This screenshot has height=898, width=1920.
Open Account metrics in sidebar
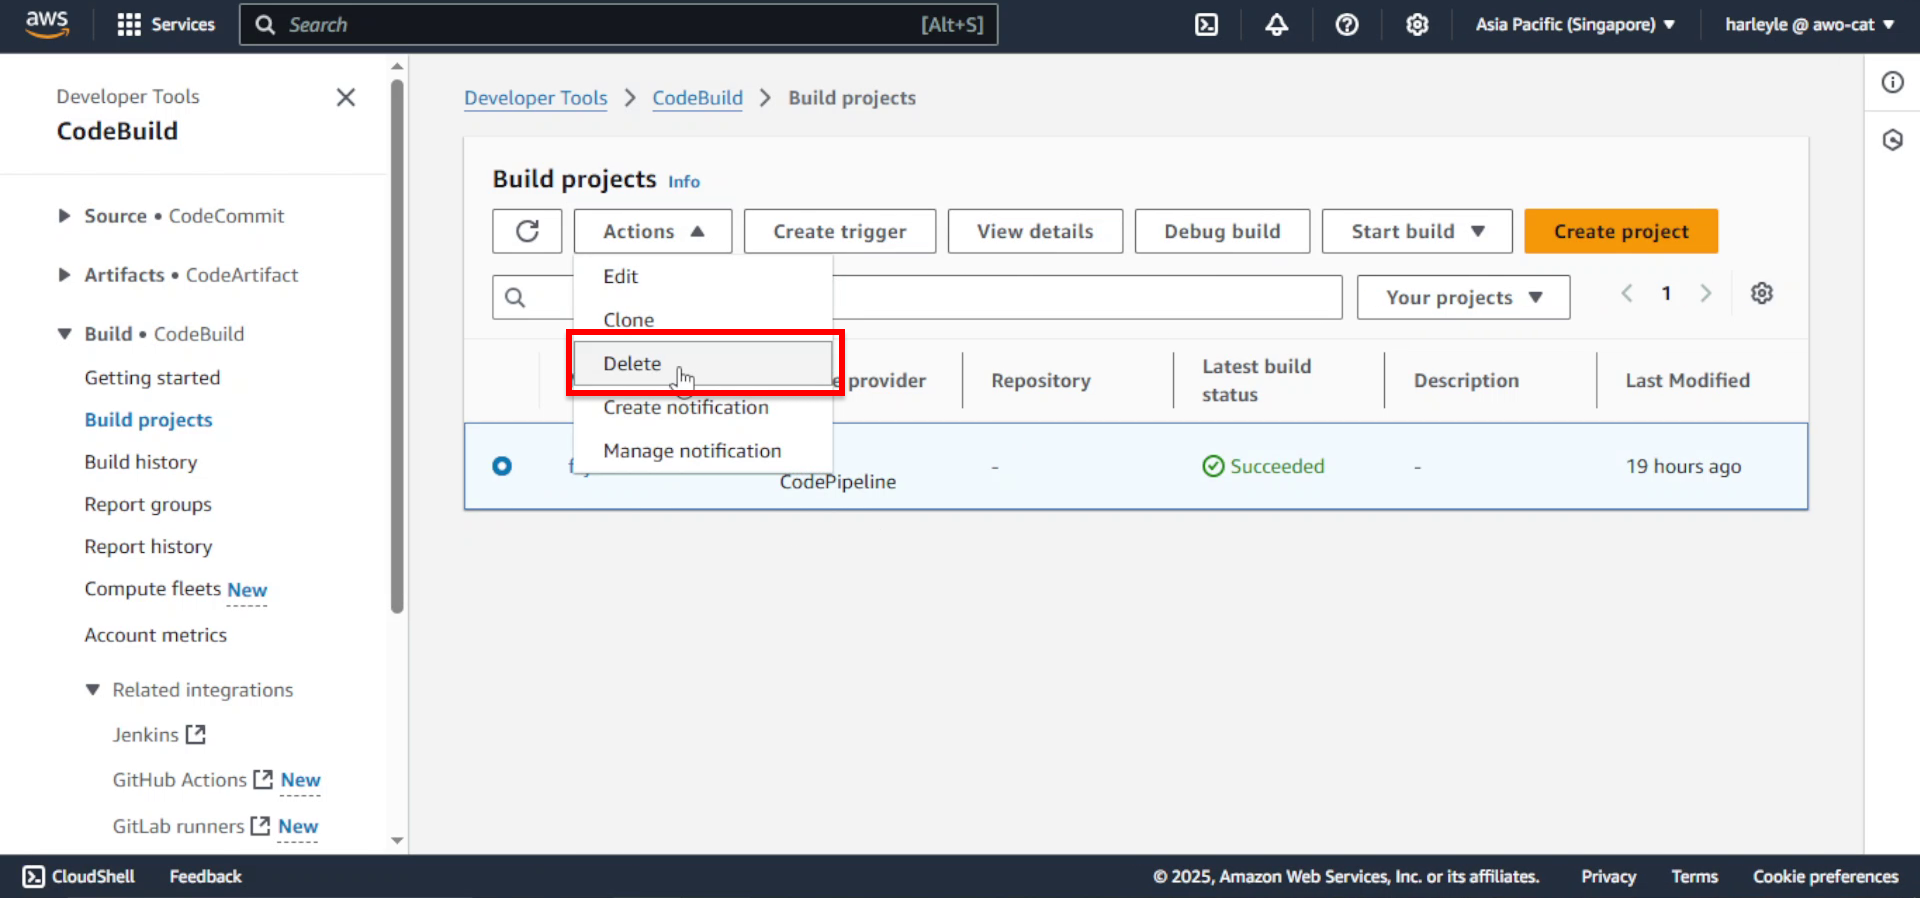pyautogui.click(x=156, y=635)
